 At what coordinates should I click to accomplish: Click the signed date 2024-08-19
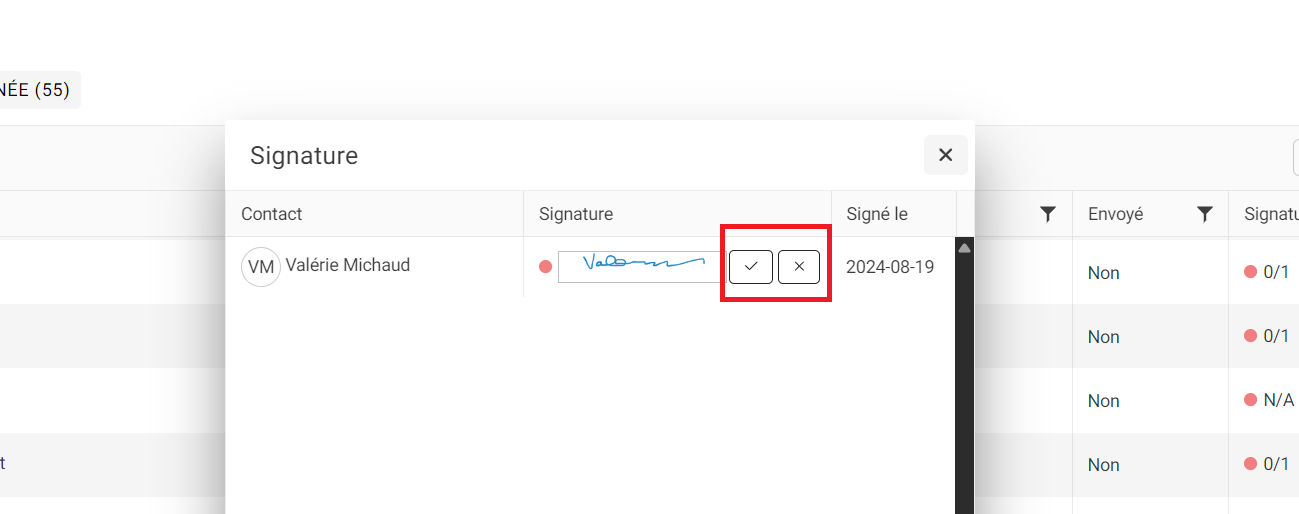(x=890, y=267)
